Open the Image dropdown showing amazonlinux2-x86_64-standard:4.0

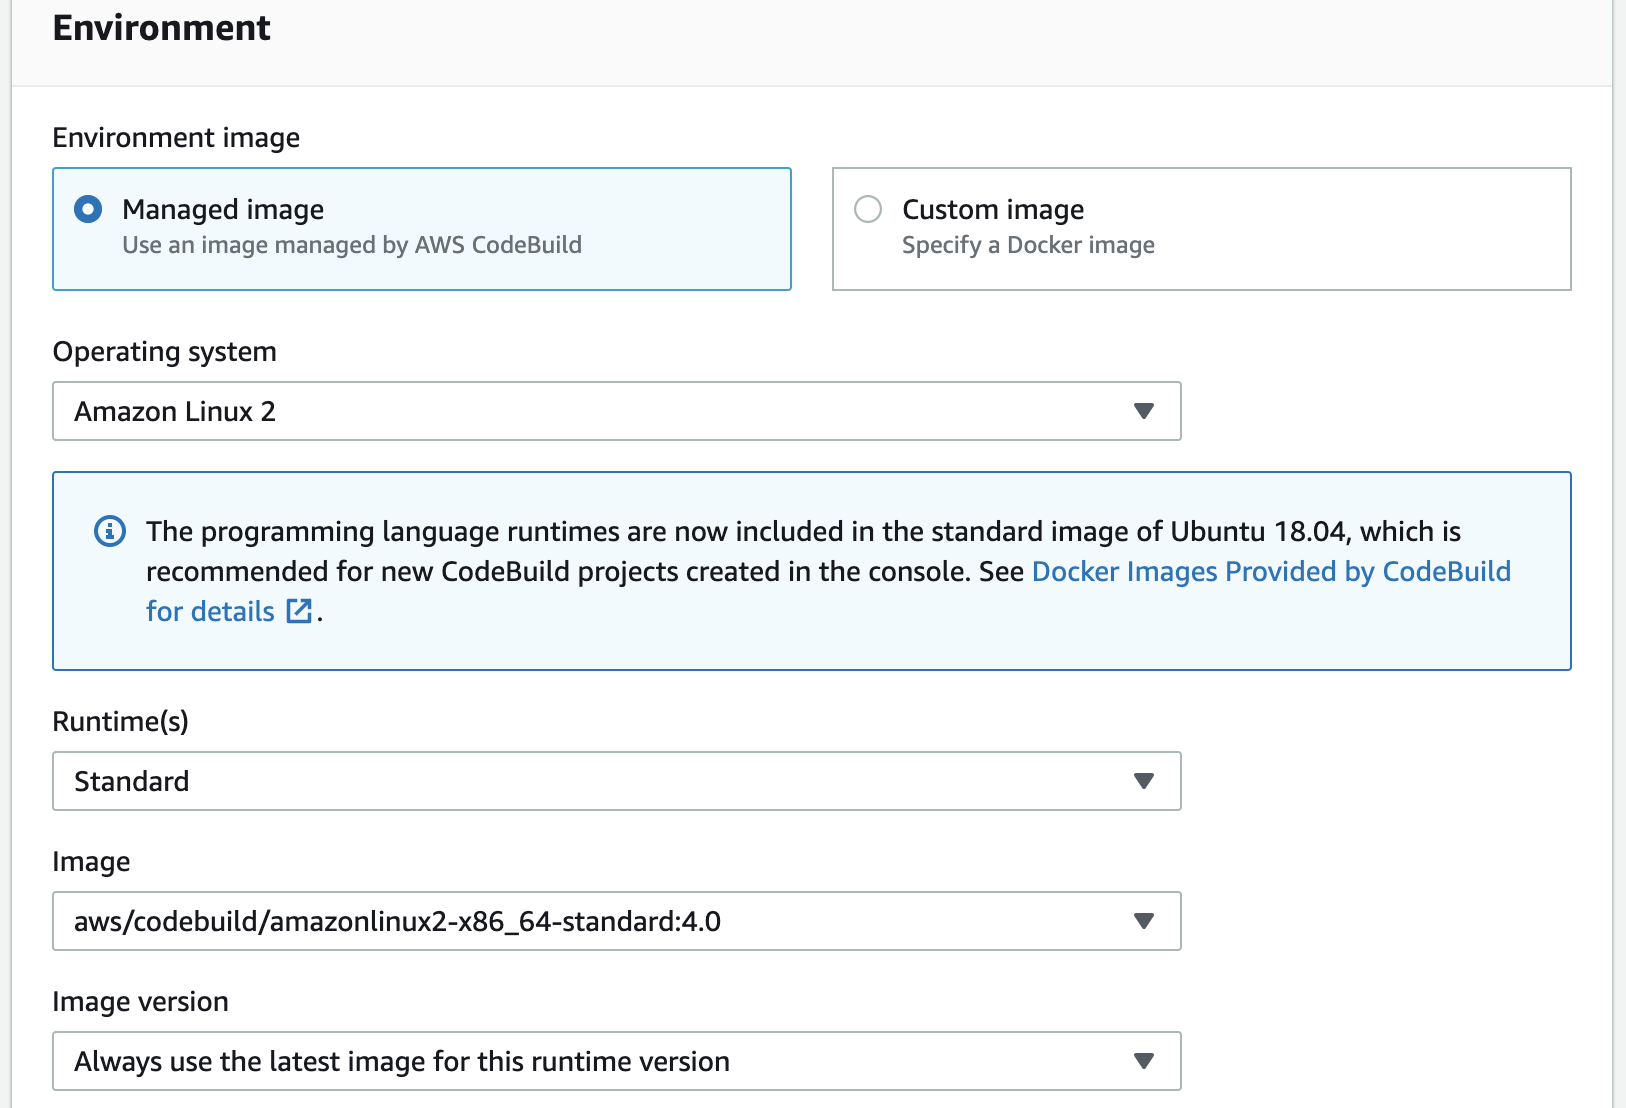(x=616, y=921)
